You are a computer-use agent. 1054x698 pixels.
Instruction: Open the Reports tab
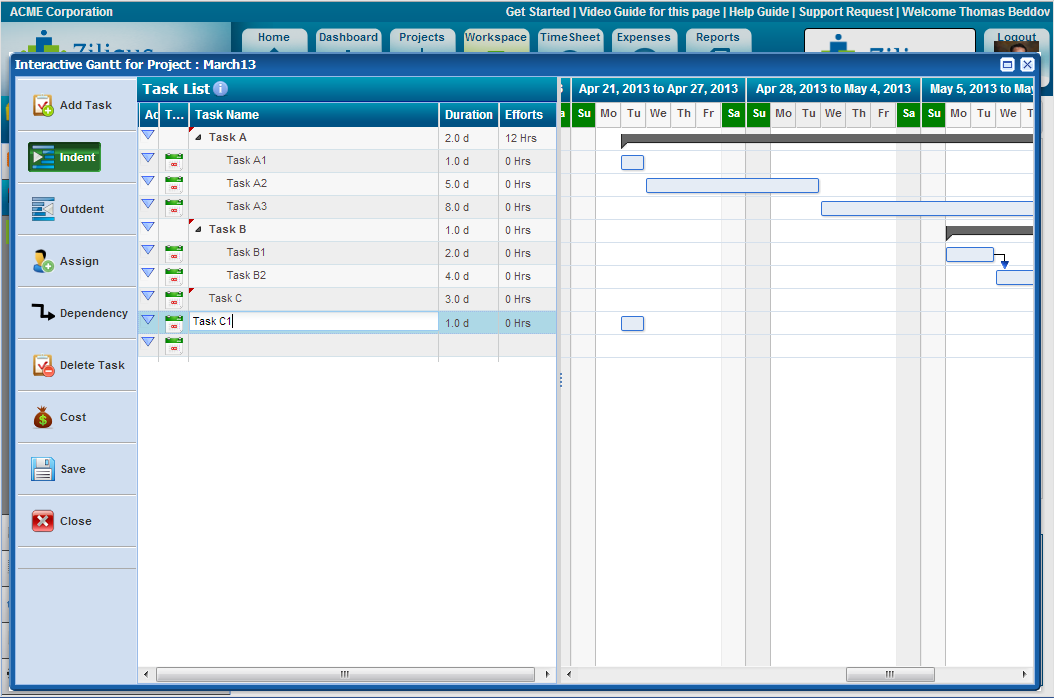coord(717,38)
